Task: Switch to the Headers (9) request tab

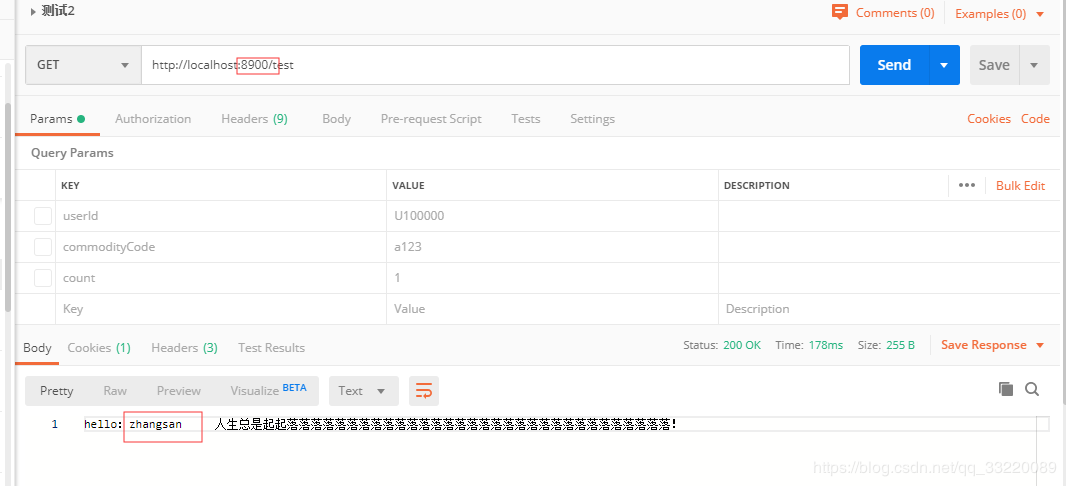Action: (x=254, y=119)
